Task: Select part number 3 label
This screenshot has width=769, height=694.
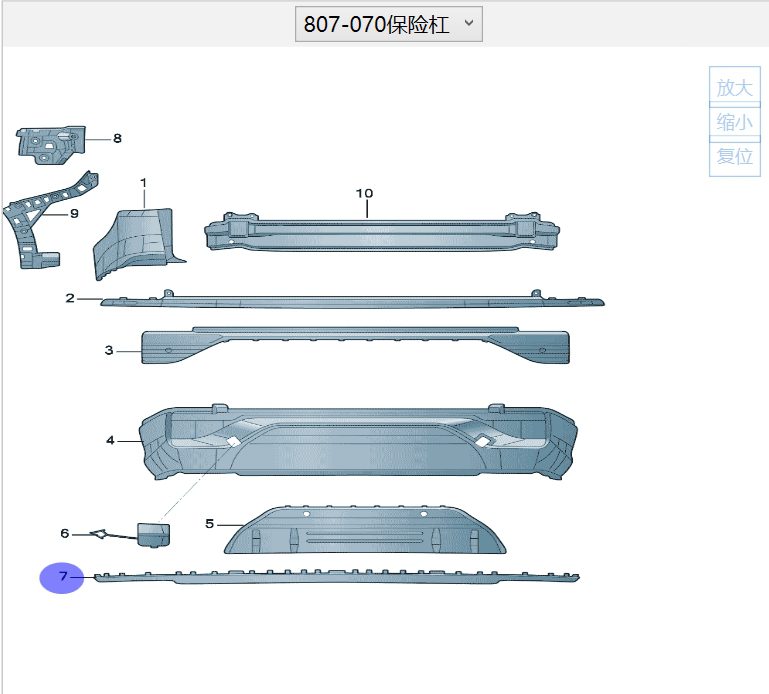Action: 109,350
